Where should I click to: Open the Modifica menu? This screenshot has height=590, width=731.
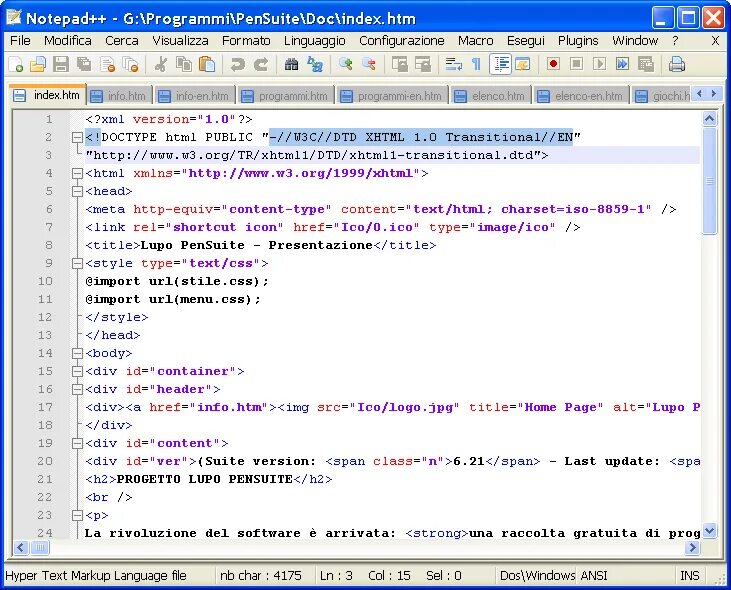(x=68, y=41)
